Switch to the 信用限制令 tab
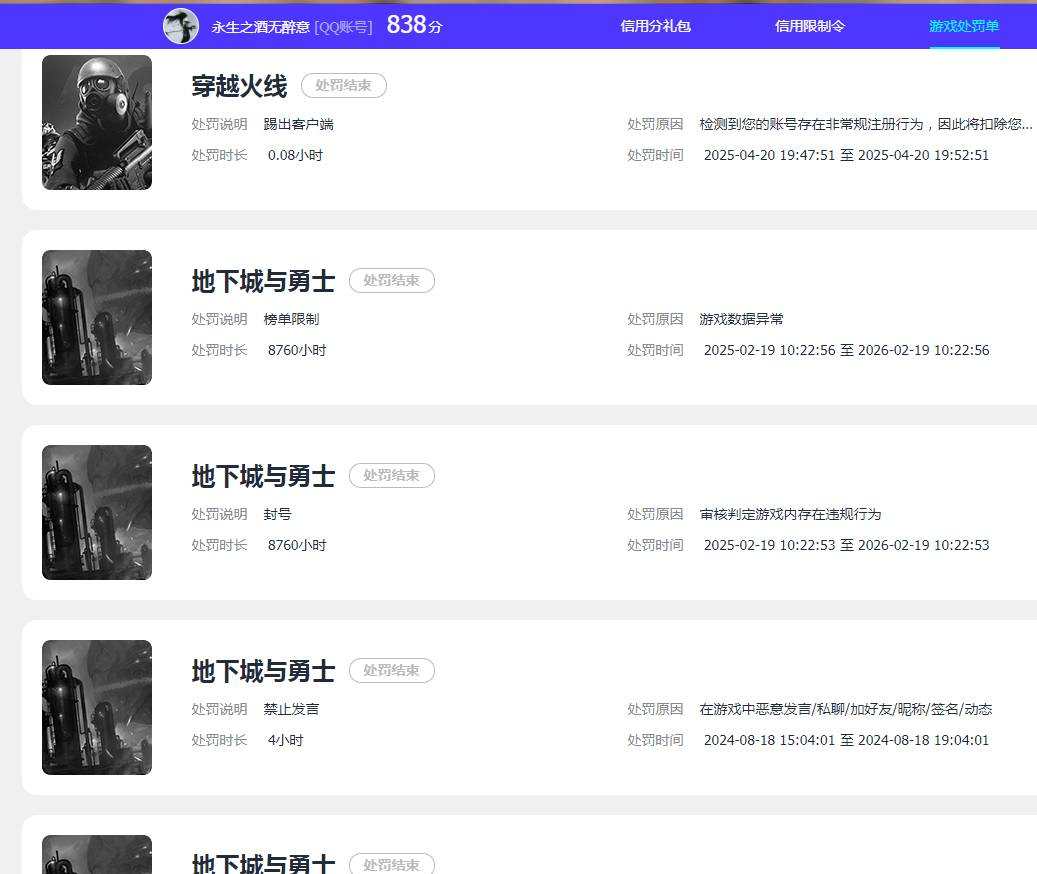This screenshot has height=874, width=1037. coord(809,26)
